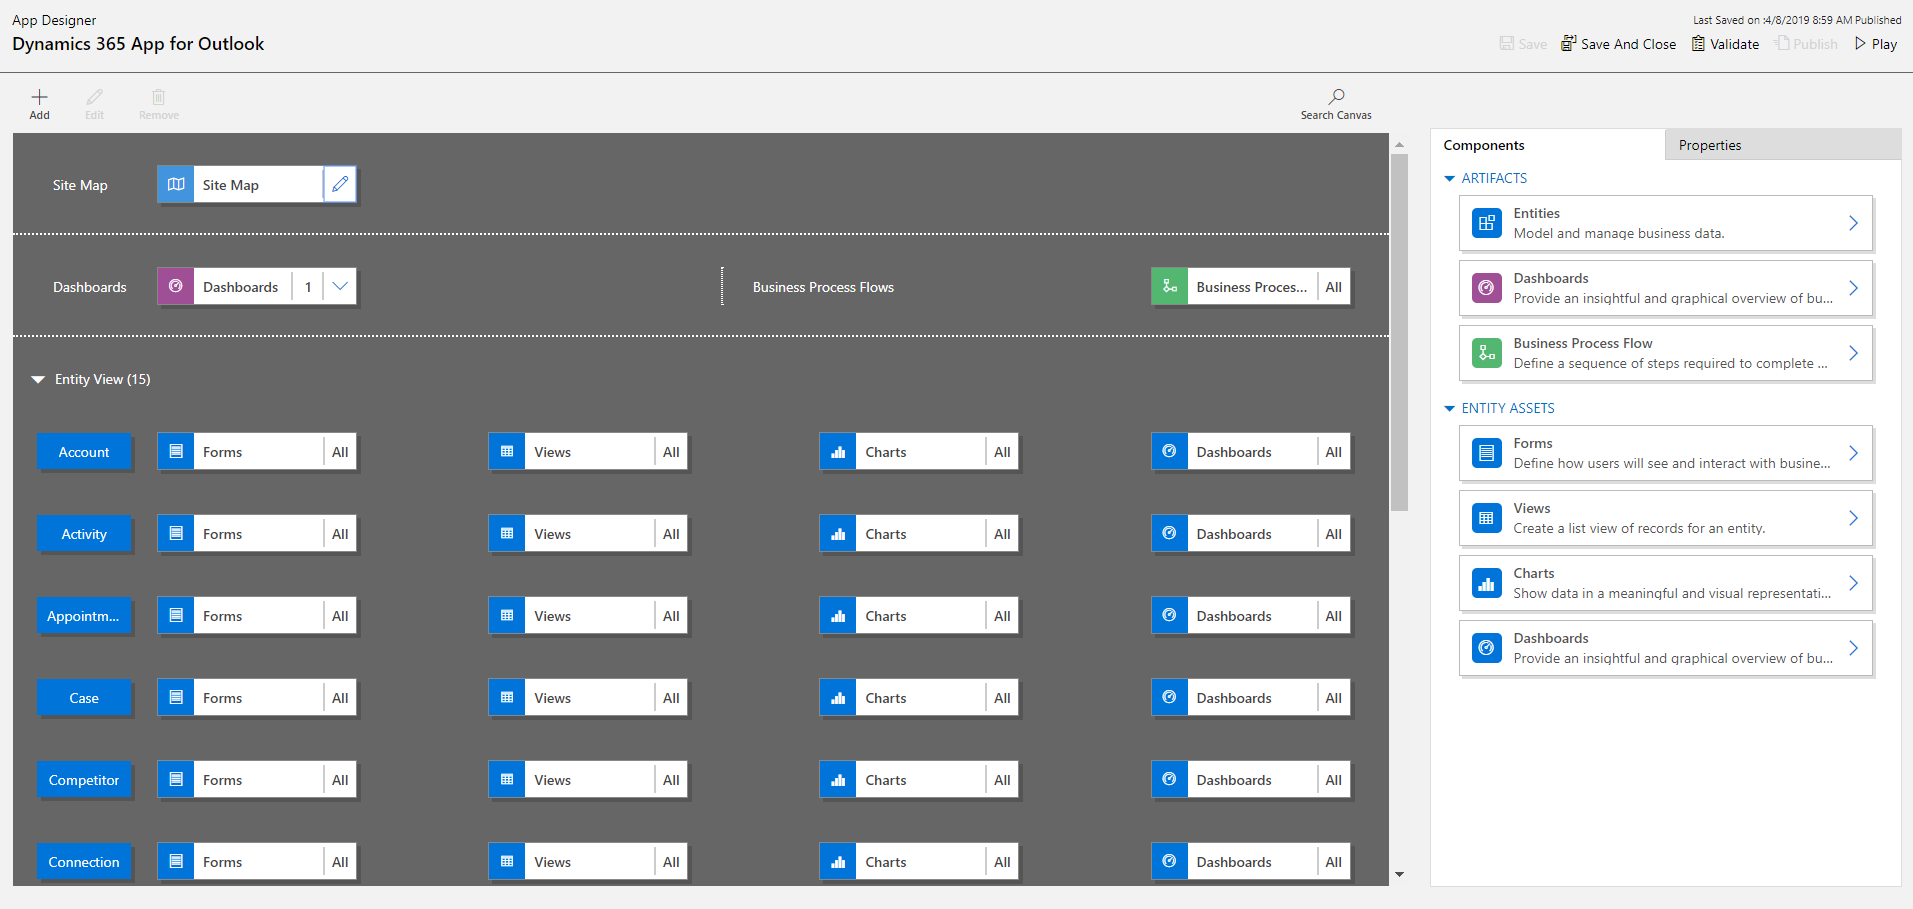
Task: Switch to the Components tab
Action: click(1483, 146)
